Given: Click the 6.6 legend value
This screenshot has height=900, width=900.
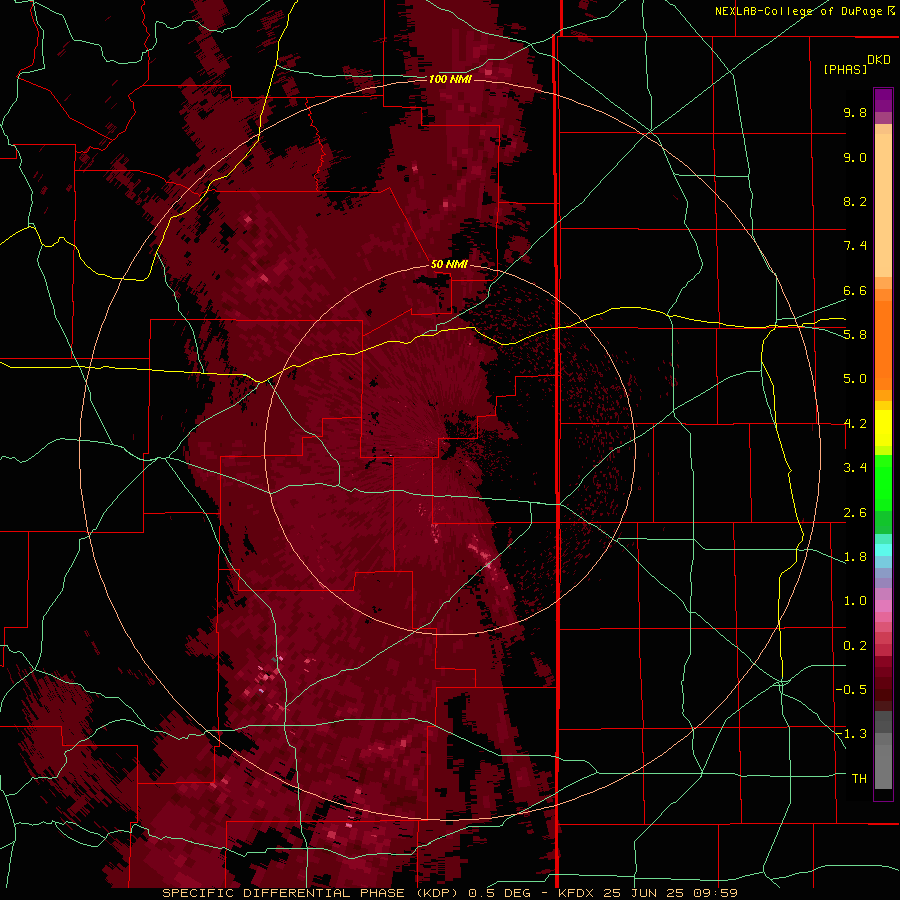Looking at the screenshot, I should click(x=855, y=290).
